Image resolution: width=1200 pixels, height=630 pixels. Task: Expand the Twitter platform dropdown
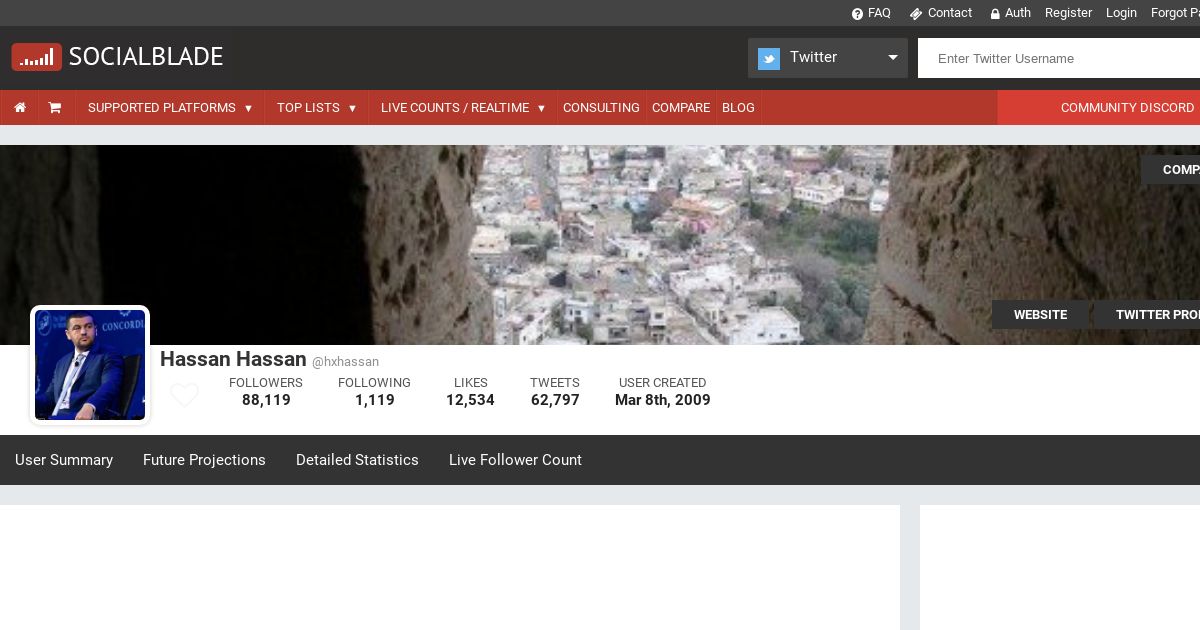tap(892, 58)
